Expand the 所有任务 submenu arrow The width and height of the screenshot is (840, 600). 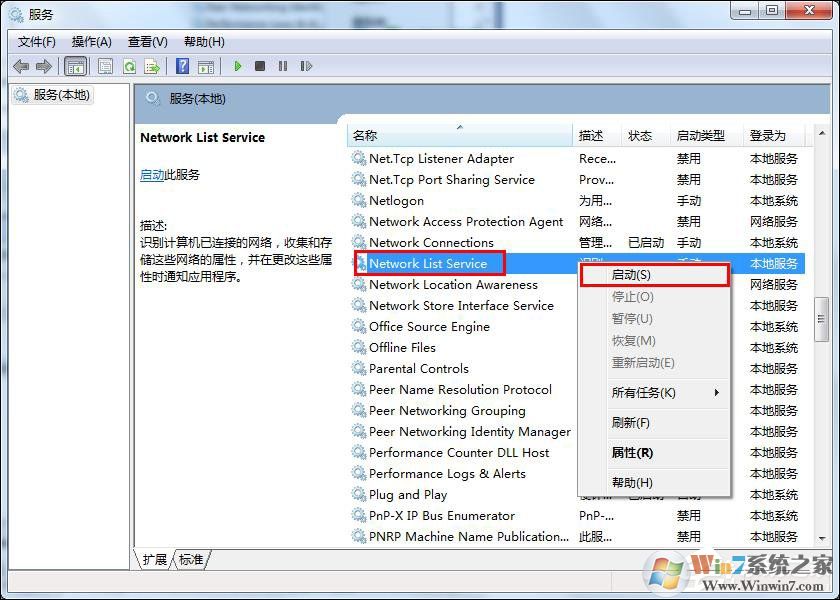coord(715,393)
